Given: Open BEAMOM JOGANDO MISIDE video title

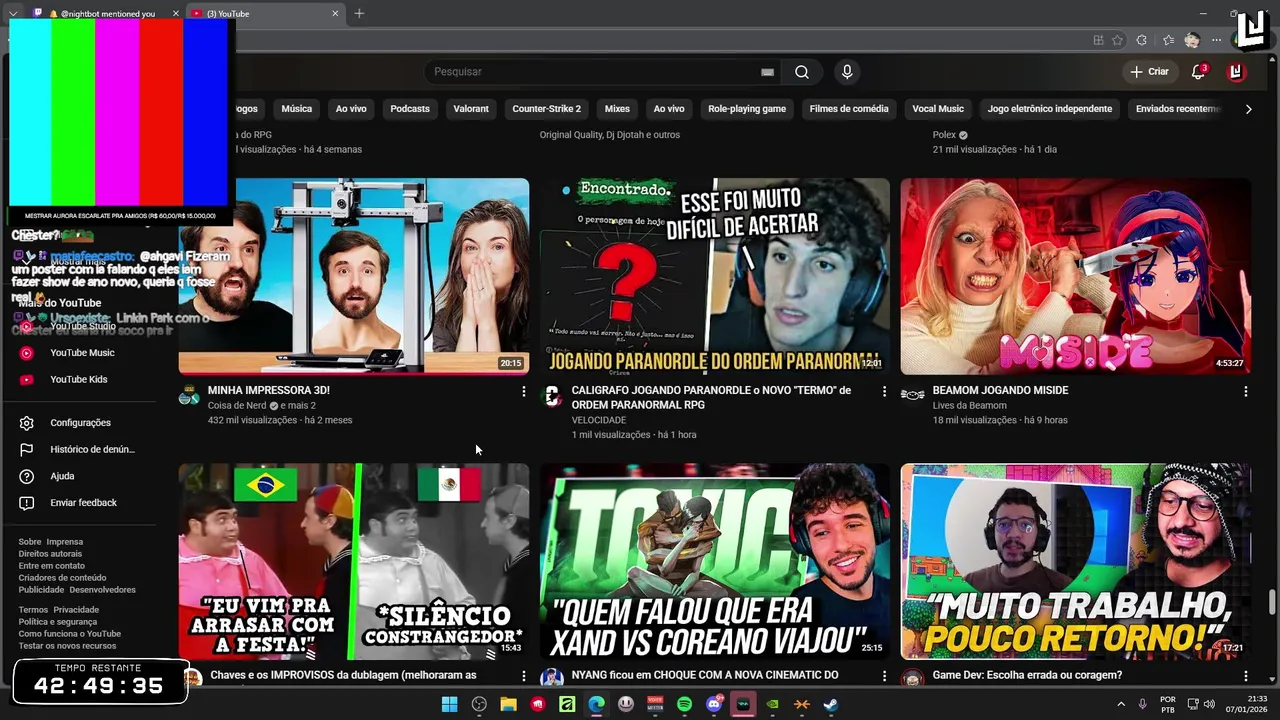Looking at the screenshot, I should (1000, 391).
